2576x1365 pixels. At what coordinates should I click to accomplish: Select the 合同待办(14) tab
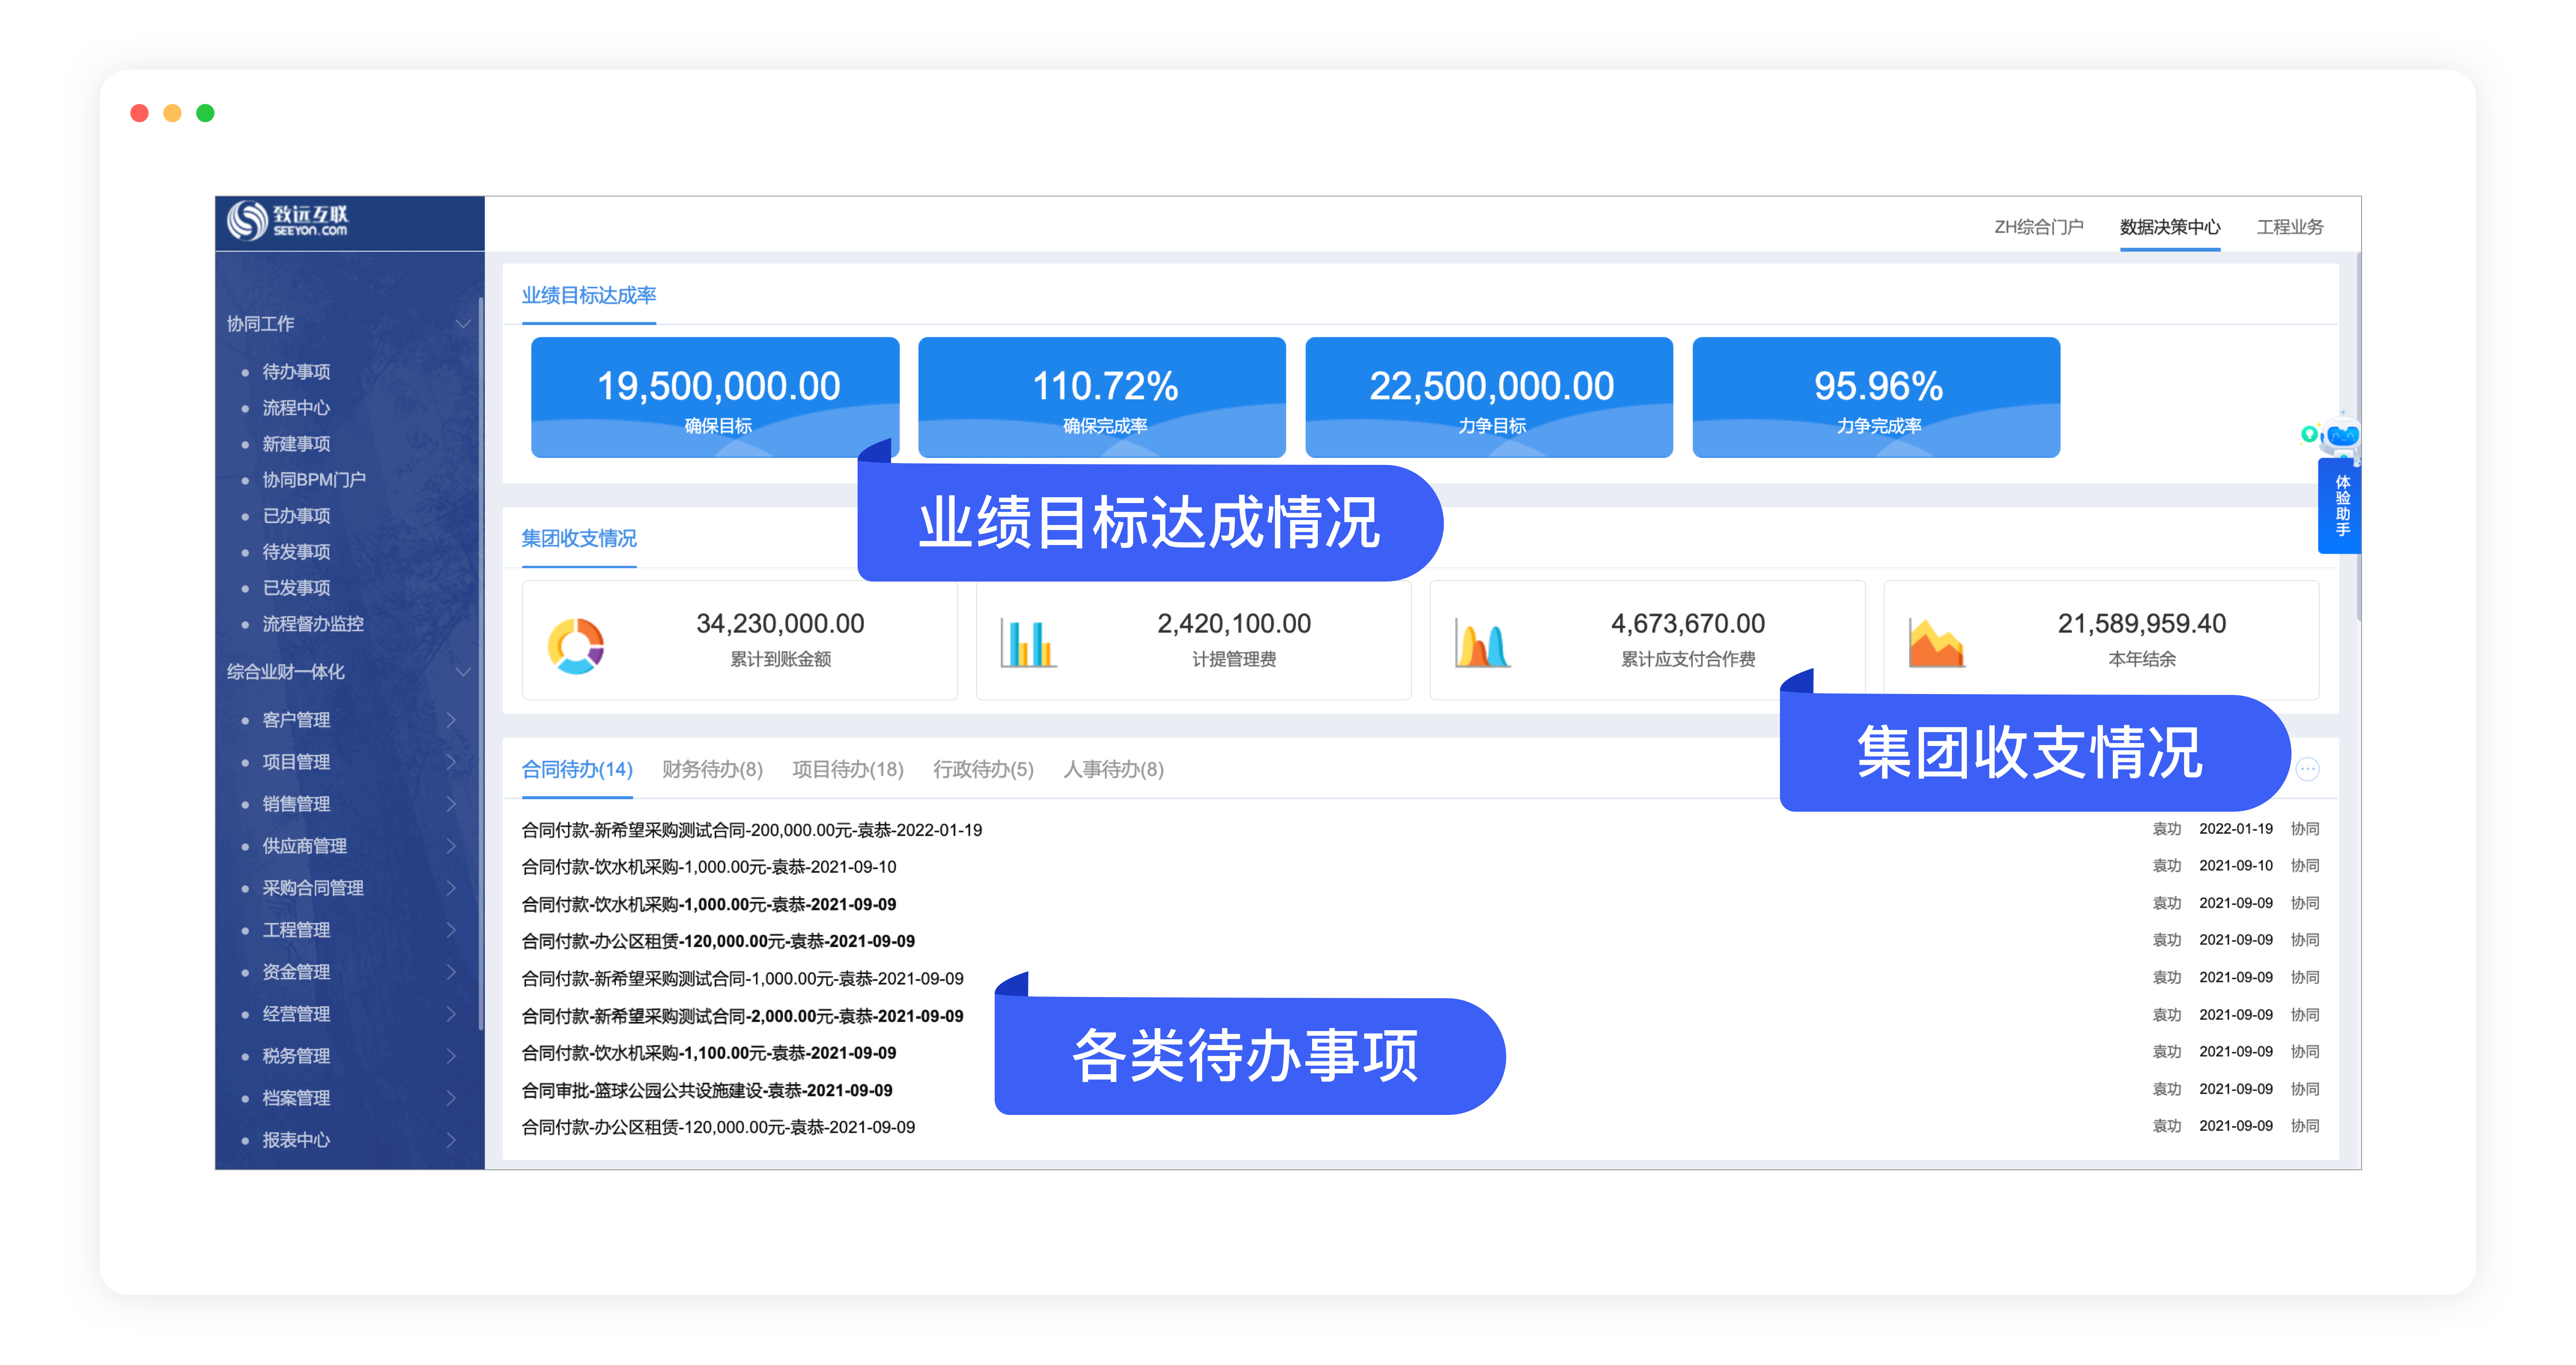[x=577, y=769]
